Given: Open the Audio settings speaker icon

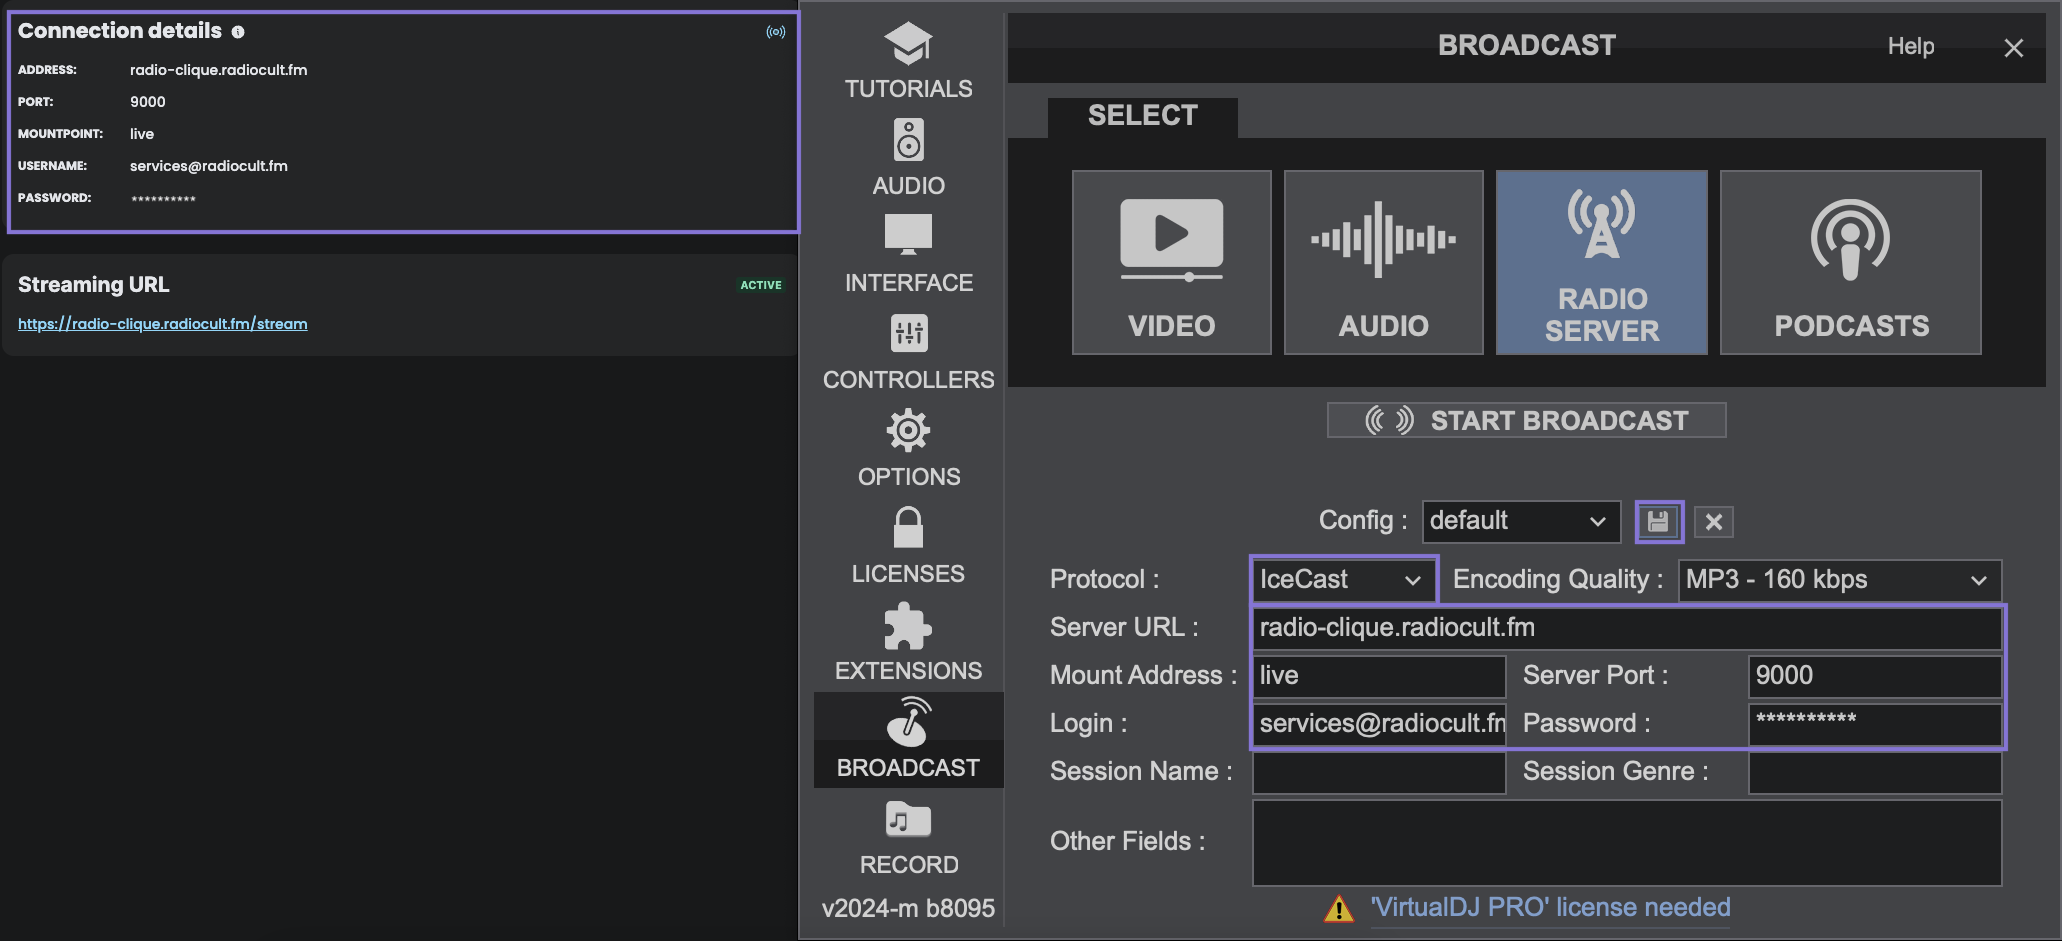Looking at the screenshot, I should point(908,141).
